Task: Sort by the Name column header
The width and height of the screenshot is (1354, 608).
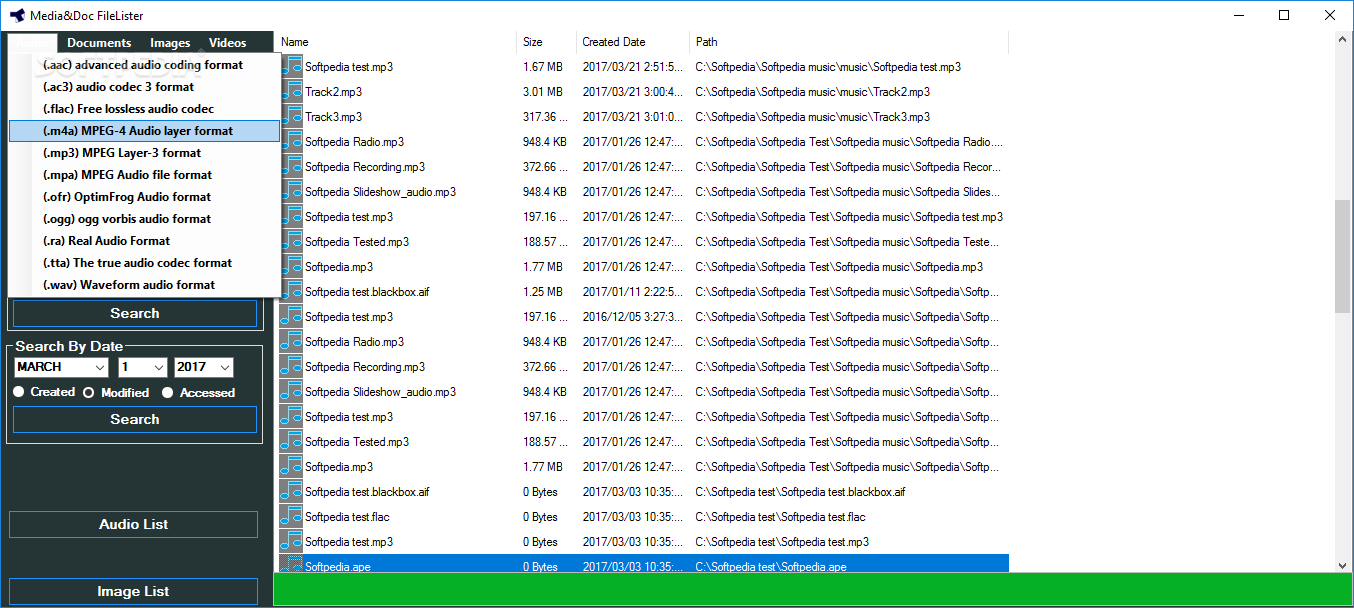Action: [x=395, y=42]
